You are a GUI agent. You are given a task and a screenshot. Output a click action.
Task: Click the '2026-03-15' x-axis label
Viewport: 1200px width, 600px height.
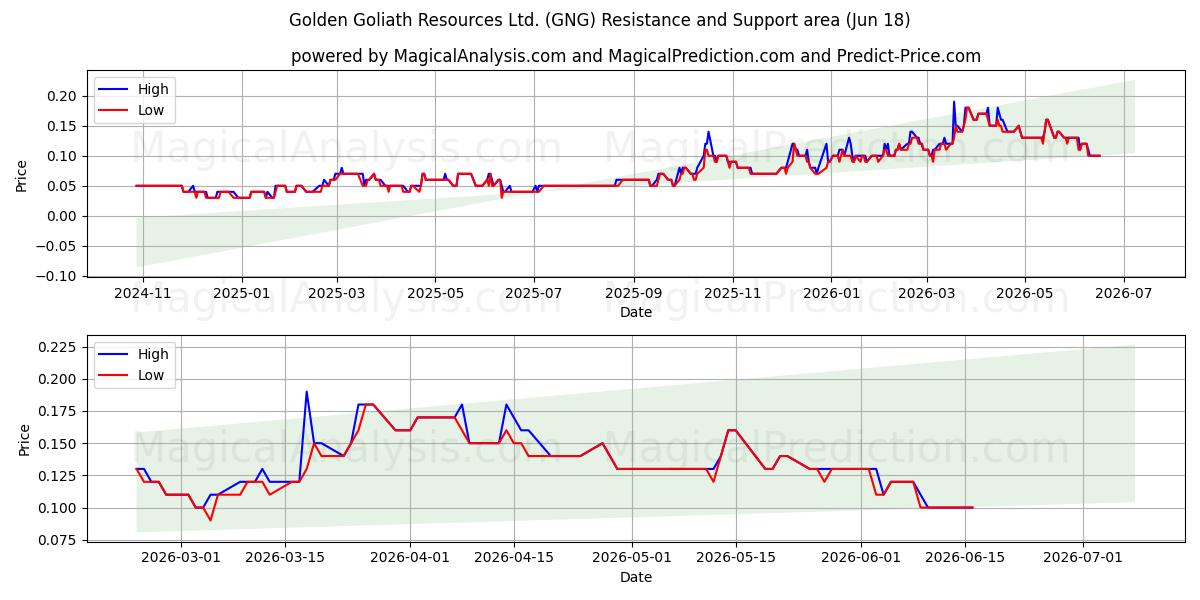click(286, 558)
